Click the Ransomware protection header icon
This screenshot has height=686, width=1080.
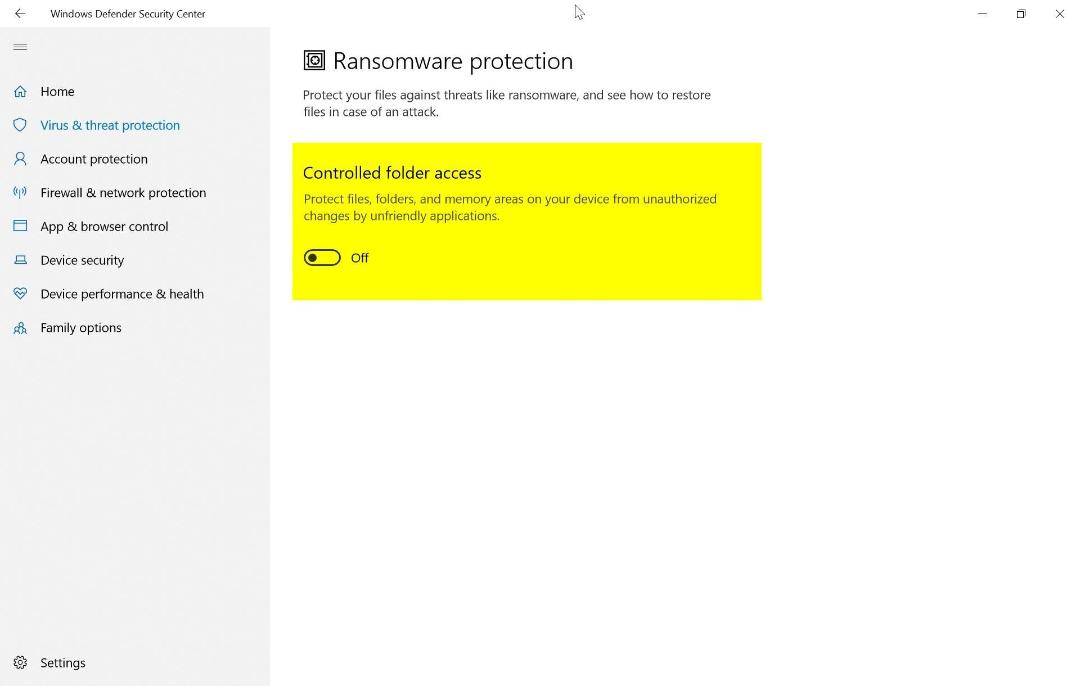coord(314,61)
